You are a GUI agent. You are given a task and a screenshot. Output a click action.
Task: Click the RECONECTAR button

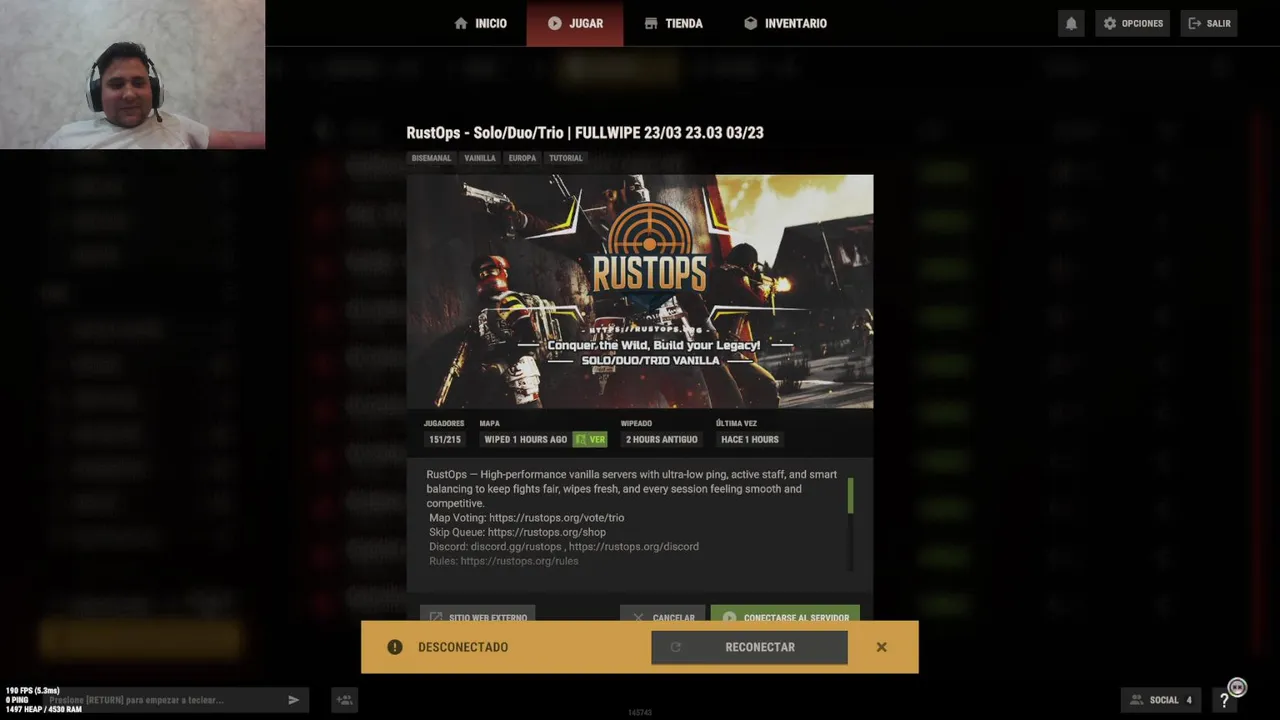749,647
